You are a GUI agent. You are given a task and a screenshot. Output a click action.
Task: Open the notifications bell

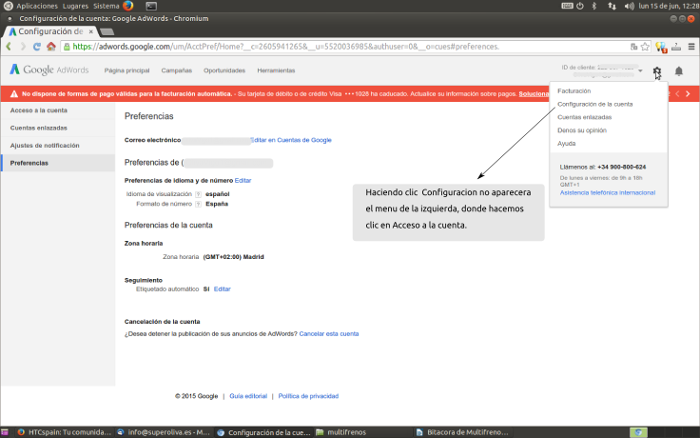click(x=679, y=71)
